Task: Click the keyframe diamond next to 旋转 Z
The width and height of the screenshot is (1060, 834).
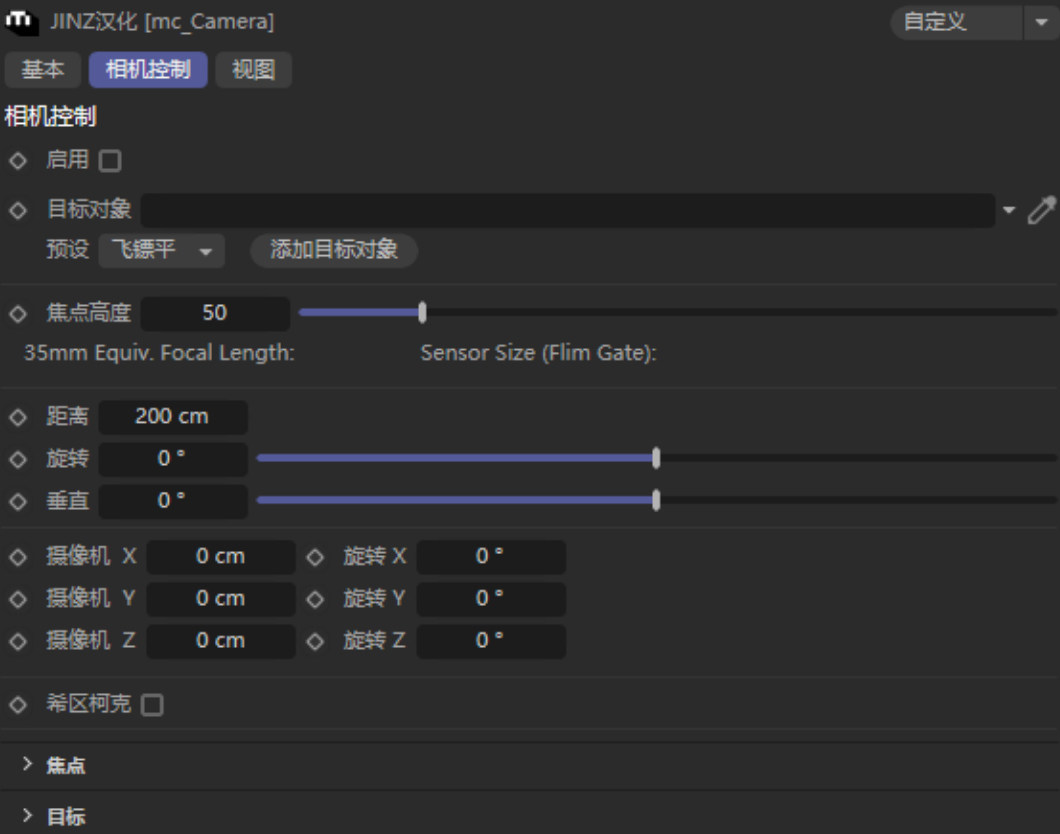Action: (x=315, y=641)
